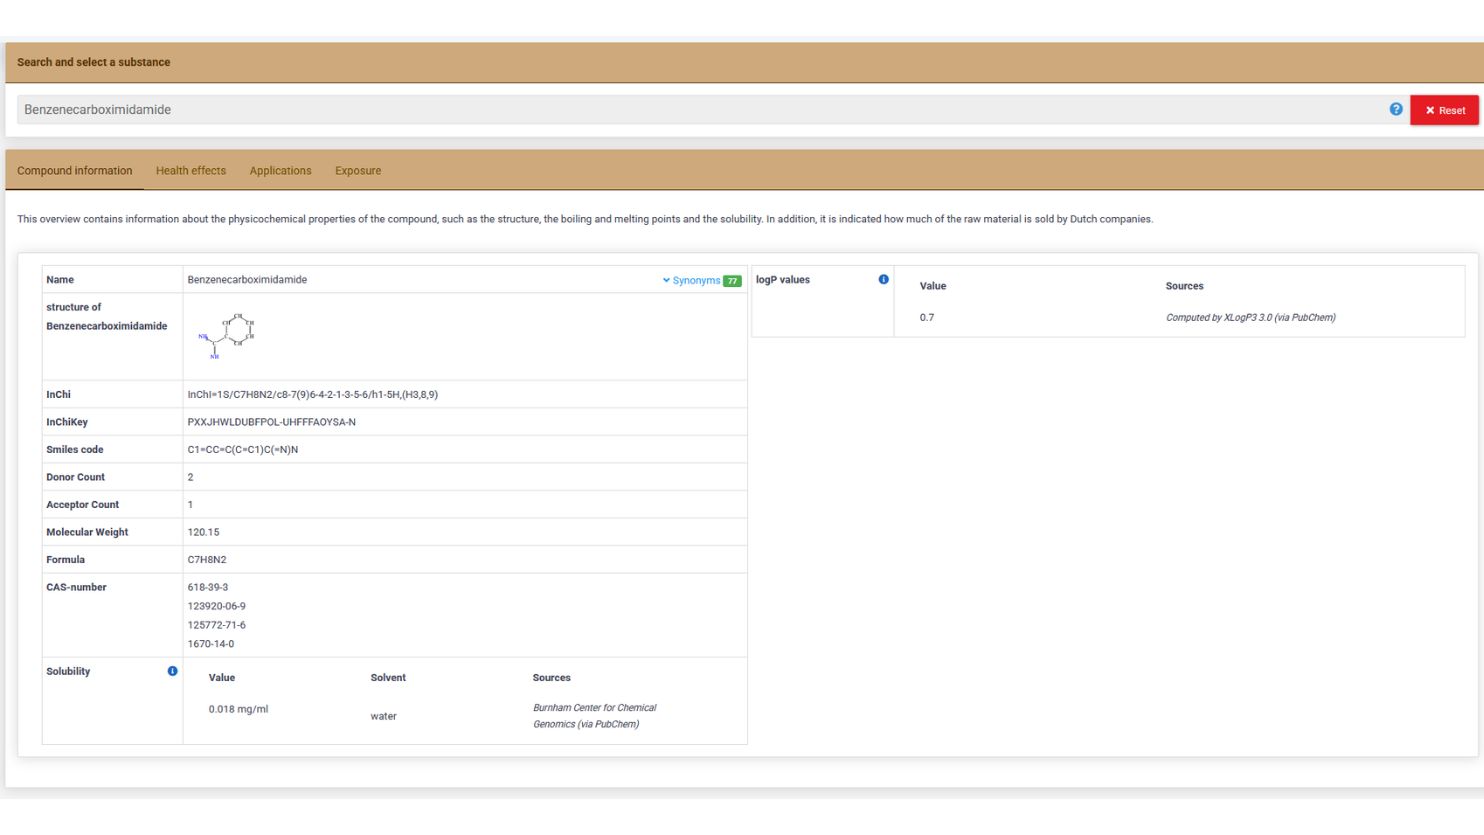Click the InChI identifier string

pyautogui.click(x=312, y=395)
